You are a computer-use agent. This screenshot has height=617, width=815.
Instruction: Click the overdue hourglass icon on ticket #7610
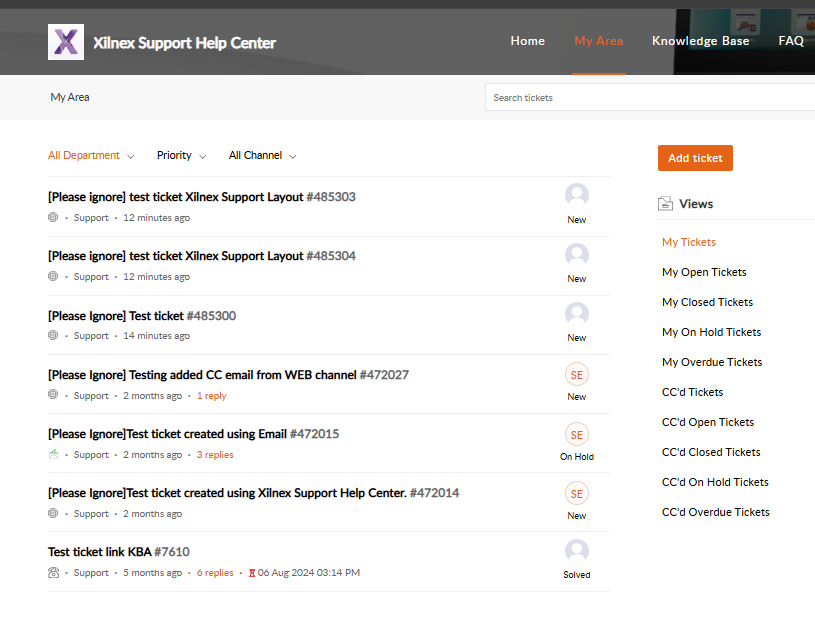point(252,573)
